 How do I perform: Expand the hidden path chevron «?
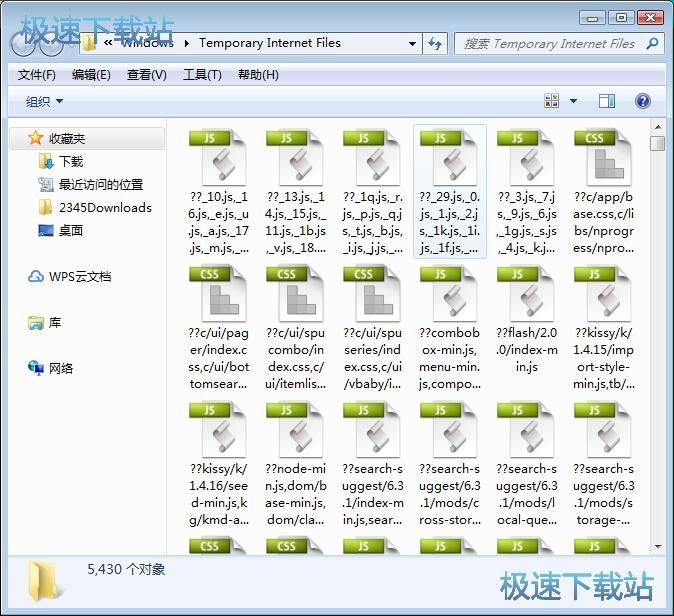point(108,43)
